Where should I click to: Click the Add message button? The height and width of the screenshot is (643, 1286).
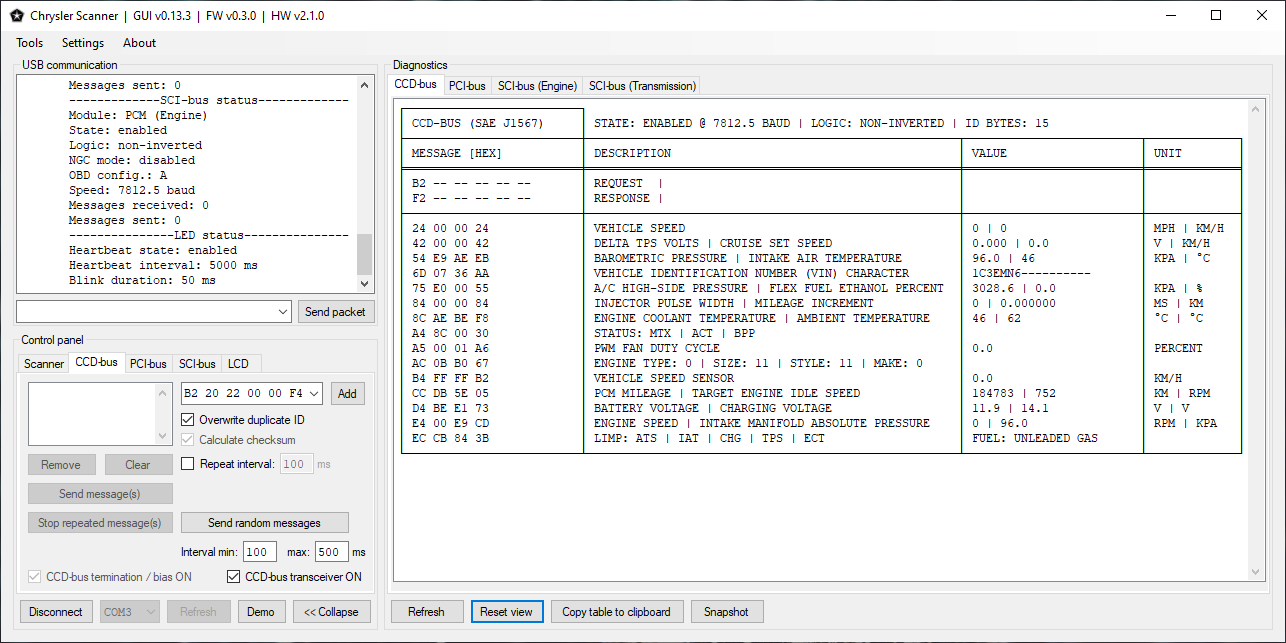pos(347,394)
